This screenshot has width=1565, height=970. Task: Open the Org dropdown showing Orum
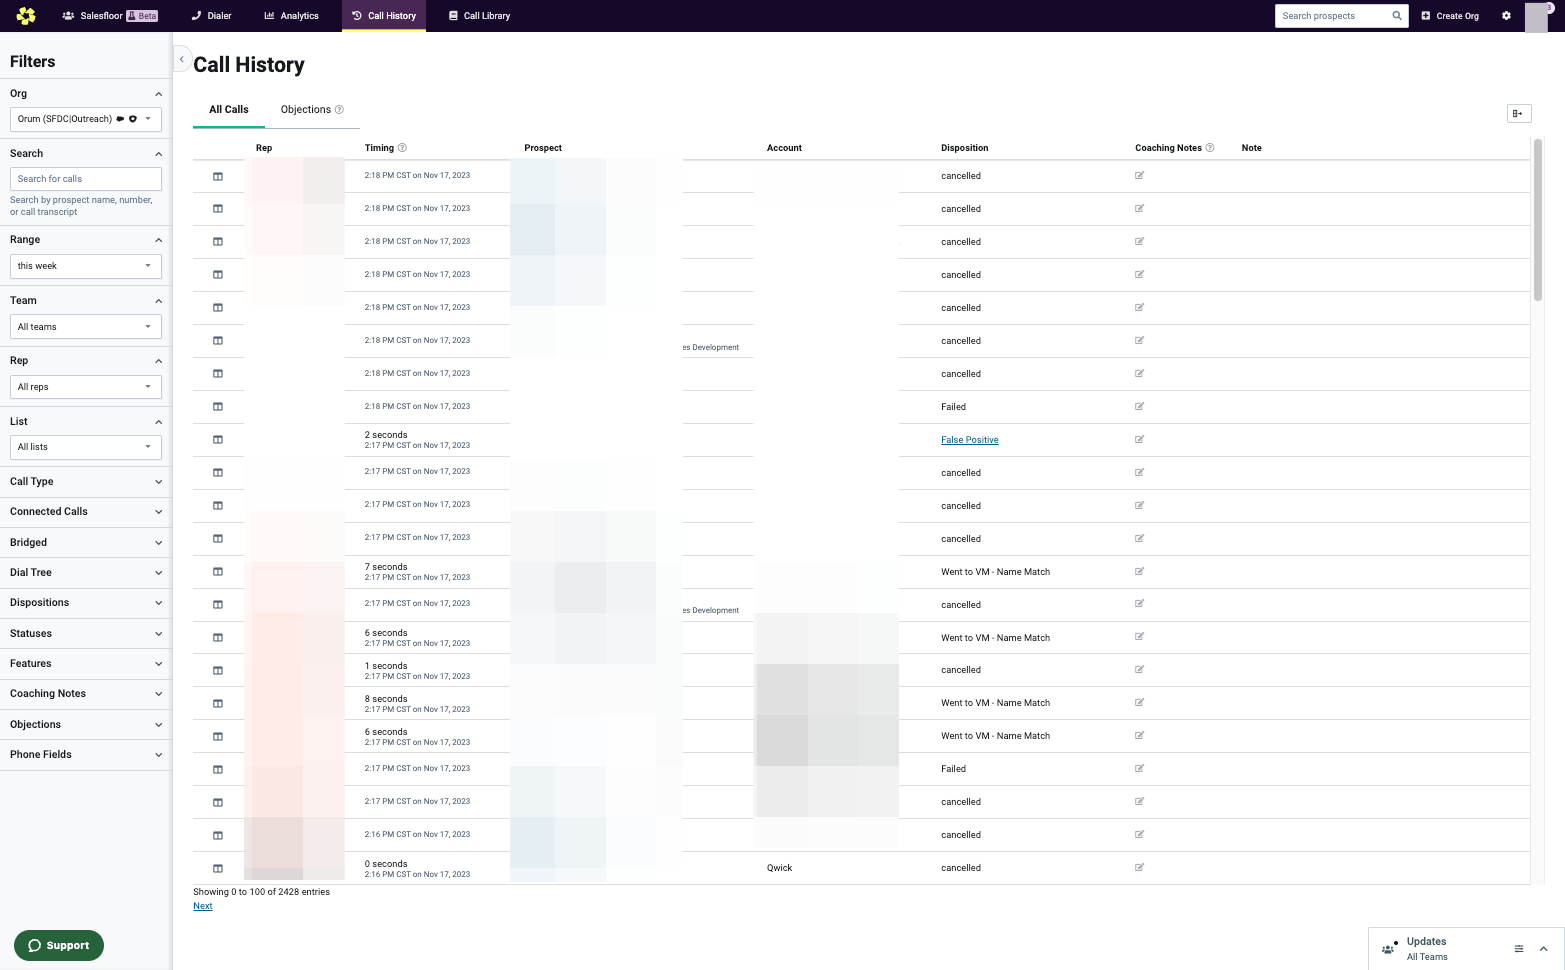(86, 119)
